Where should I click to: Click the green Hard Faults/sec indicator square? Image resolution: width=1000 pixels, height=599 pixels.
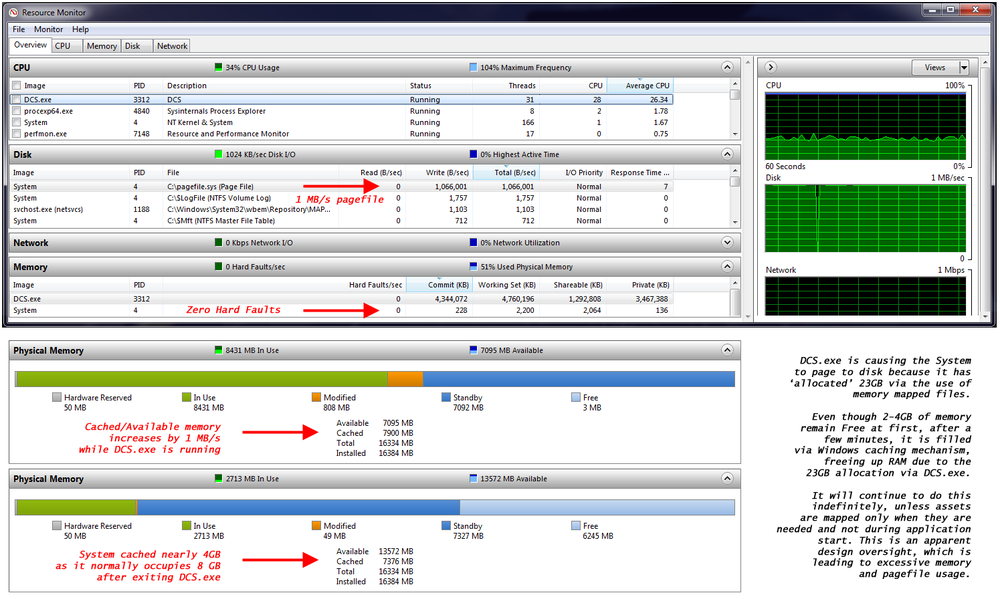(219, 267)
